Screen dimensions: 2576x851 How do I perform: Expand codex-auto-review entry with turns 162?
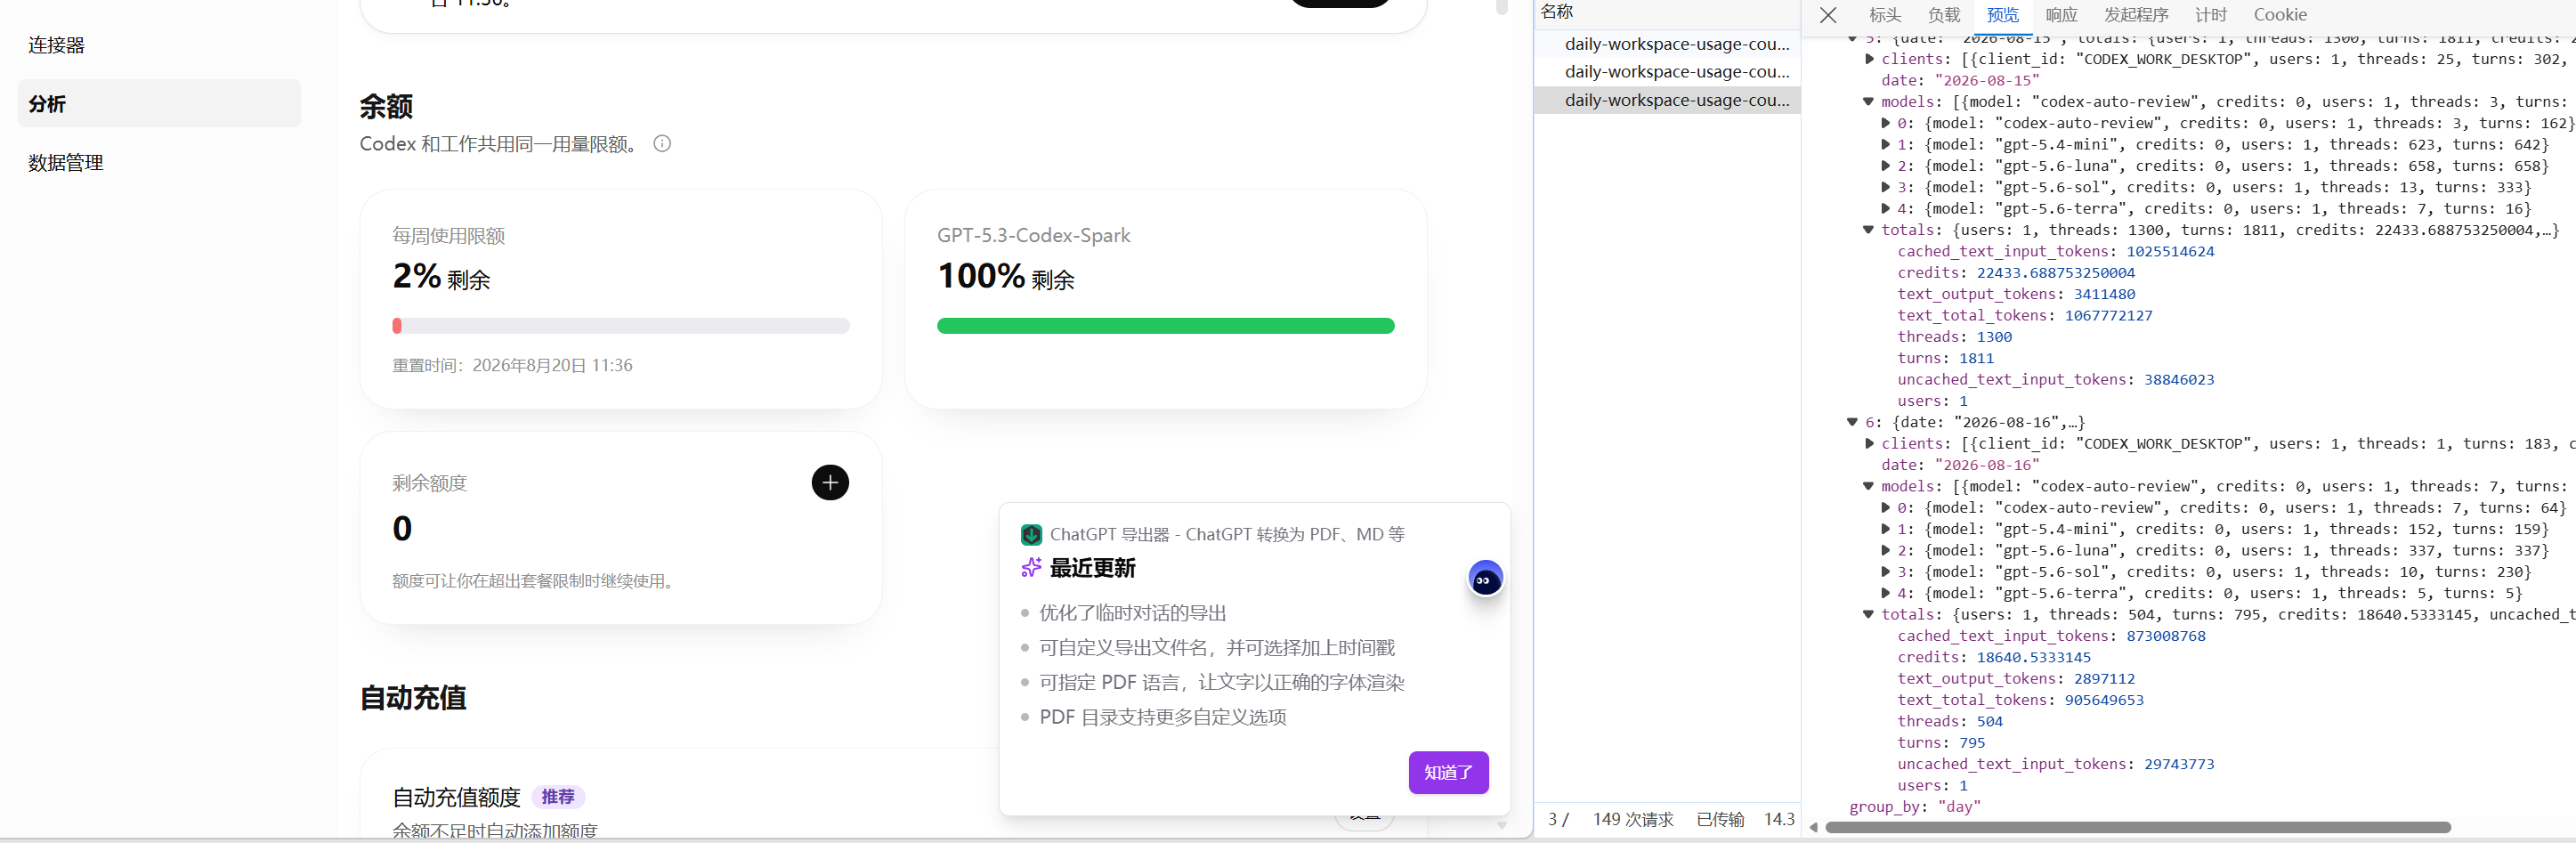[1885, 124]
